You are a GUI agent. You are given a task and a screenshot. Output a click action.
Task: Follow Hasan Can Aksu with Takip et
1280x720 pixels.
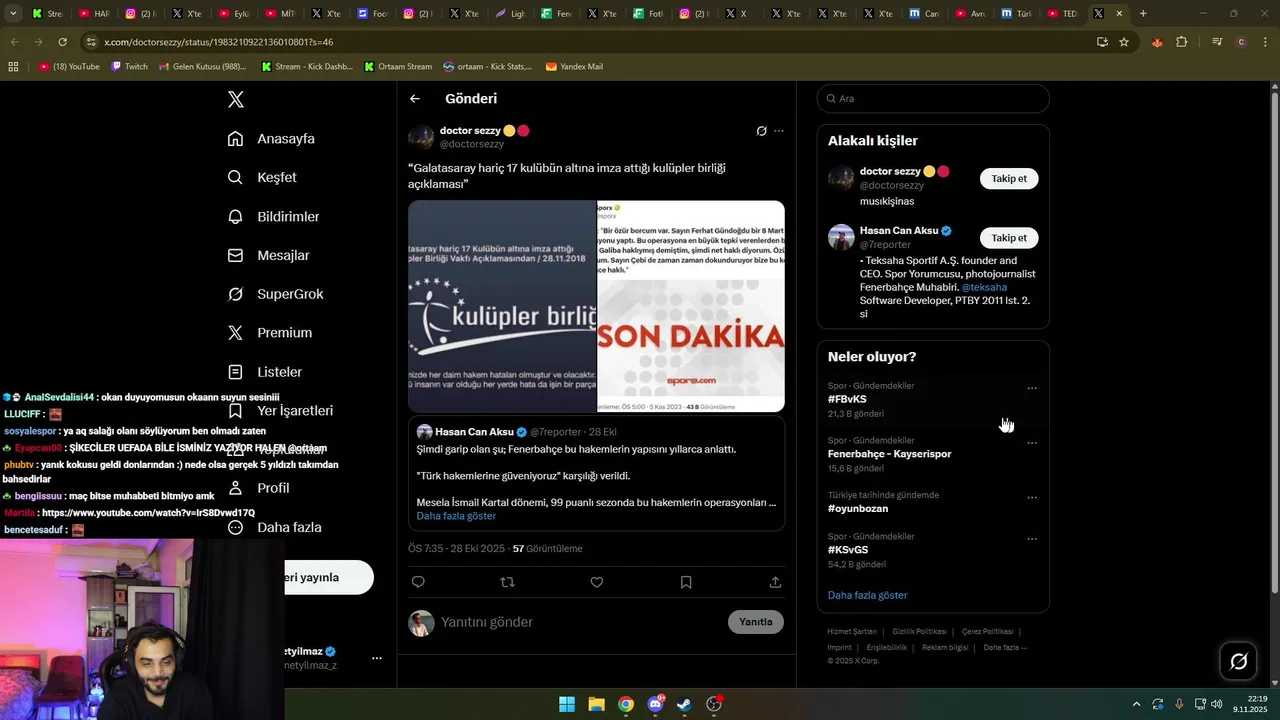coord(1009,238)
